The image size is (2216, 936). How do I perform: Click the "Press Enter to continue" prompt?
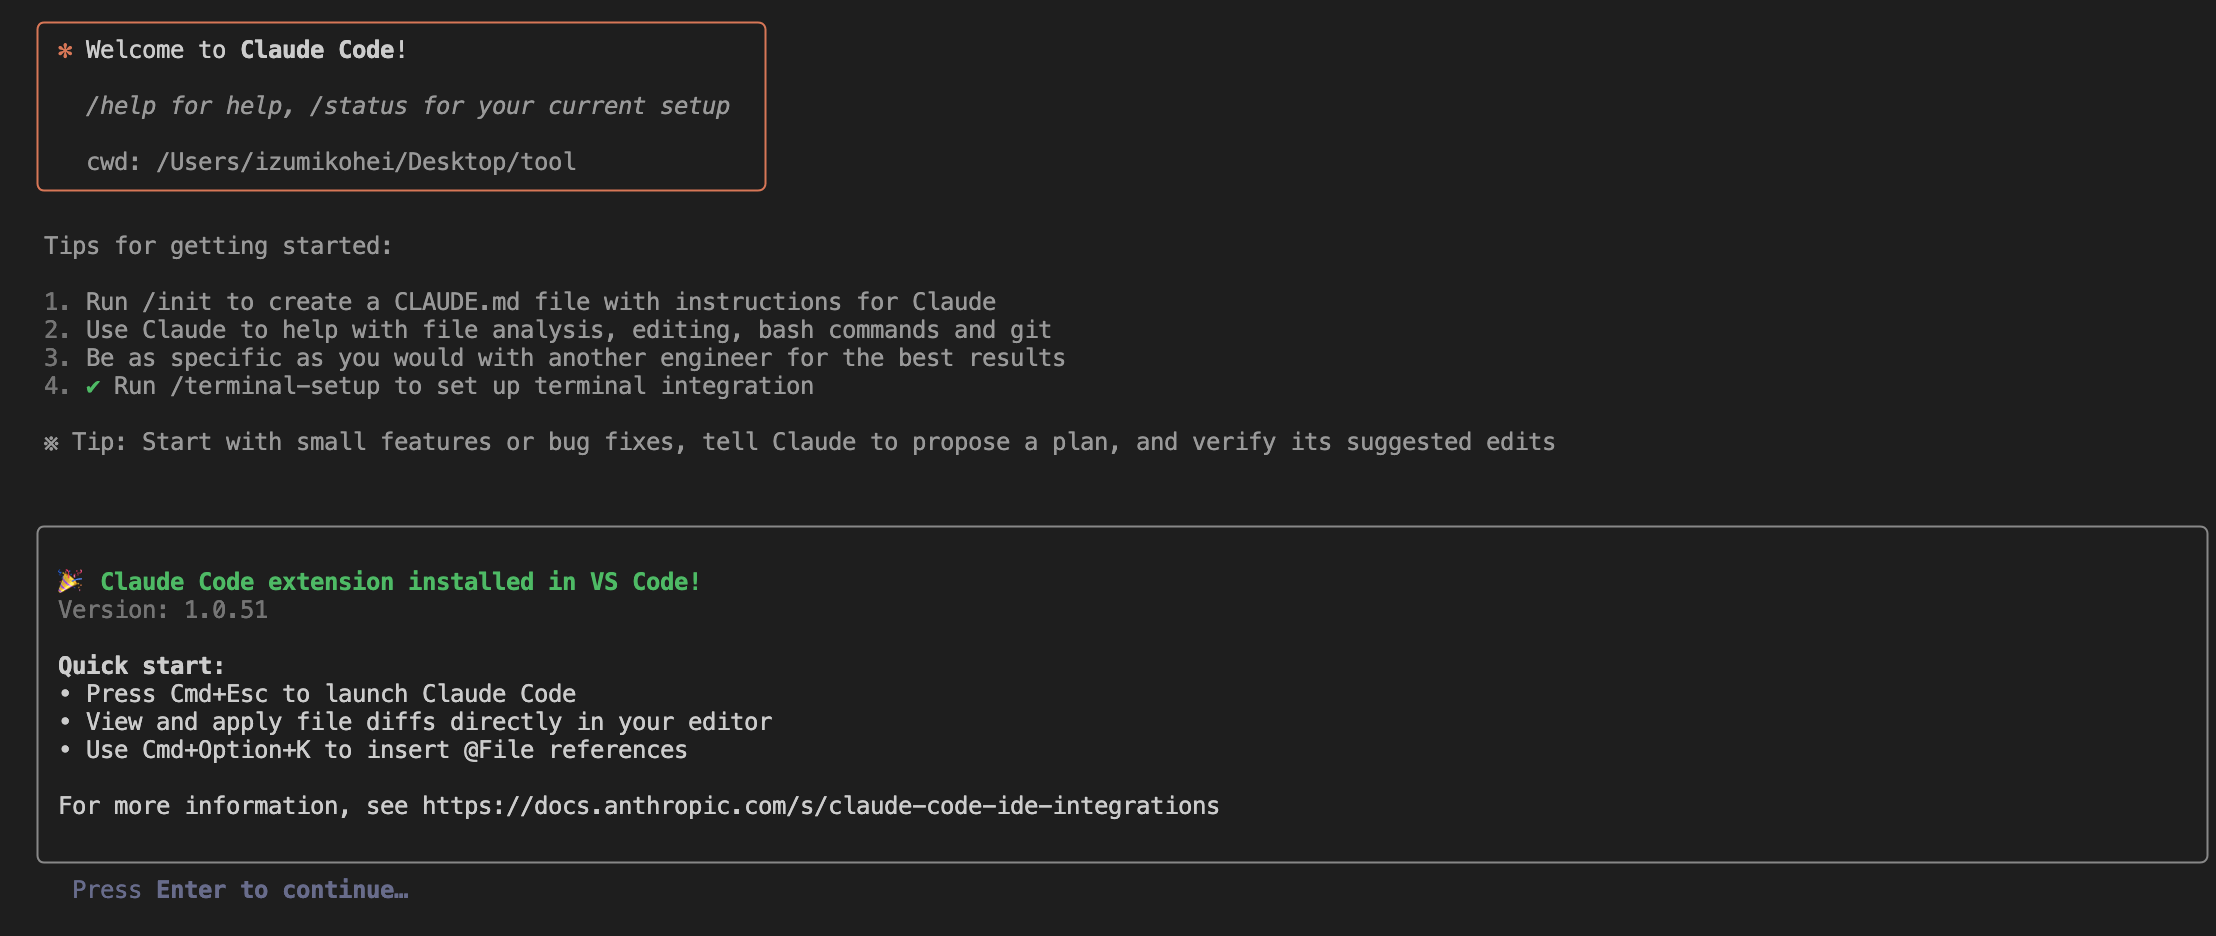[x=240, y=890]
